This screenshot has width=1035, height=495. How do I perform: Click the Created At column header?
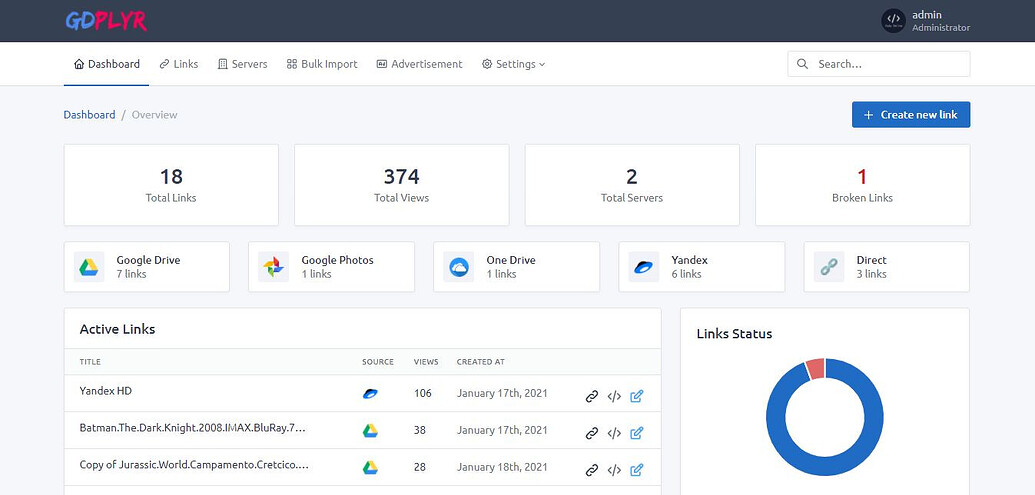coord(481,362)
